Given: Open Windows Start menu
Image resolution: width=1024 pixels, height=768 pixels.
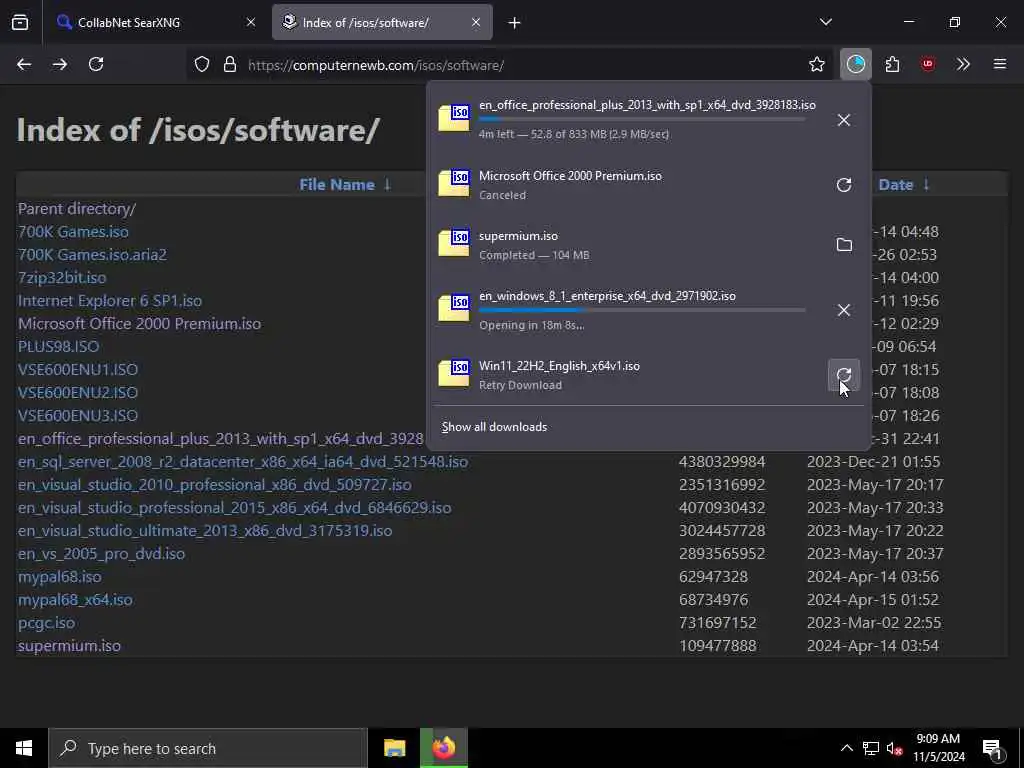Looking at the screenshot, I should click(x=24, y=748).
